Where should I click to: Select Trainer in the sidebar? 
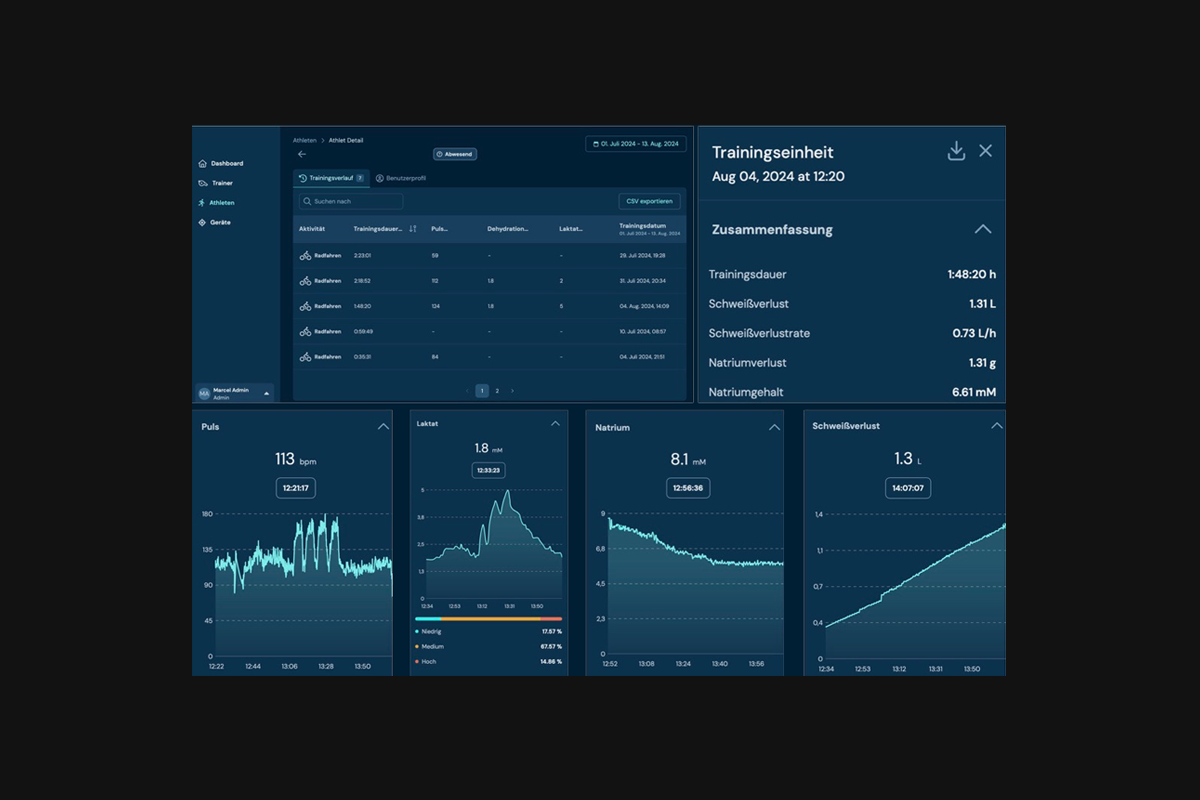point(221,183)
